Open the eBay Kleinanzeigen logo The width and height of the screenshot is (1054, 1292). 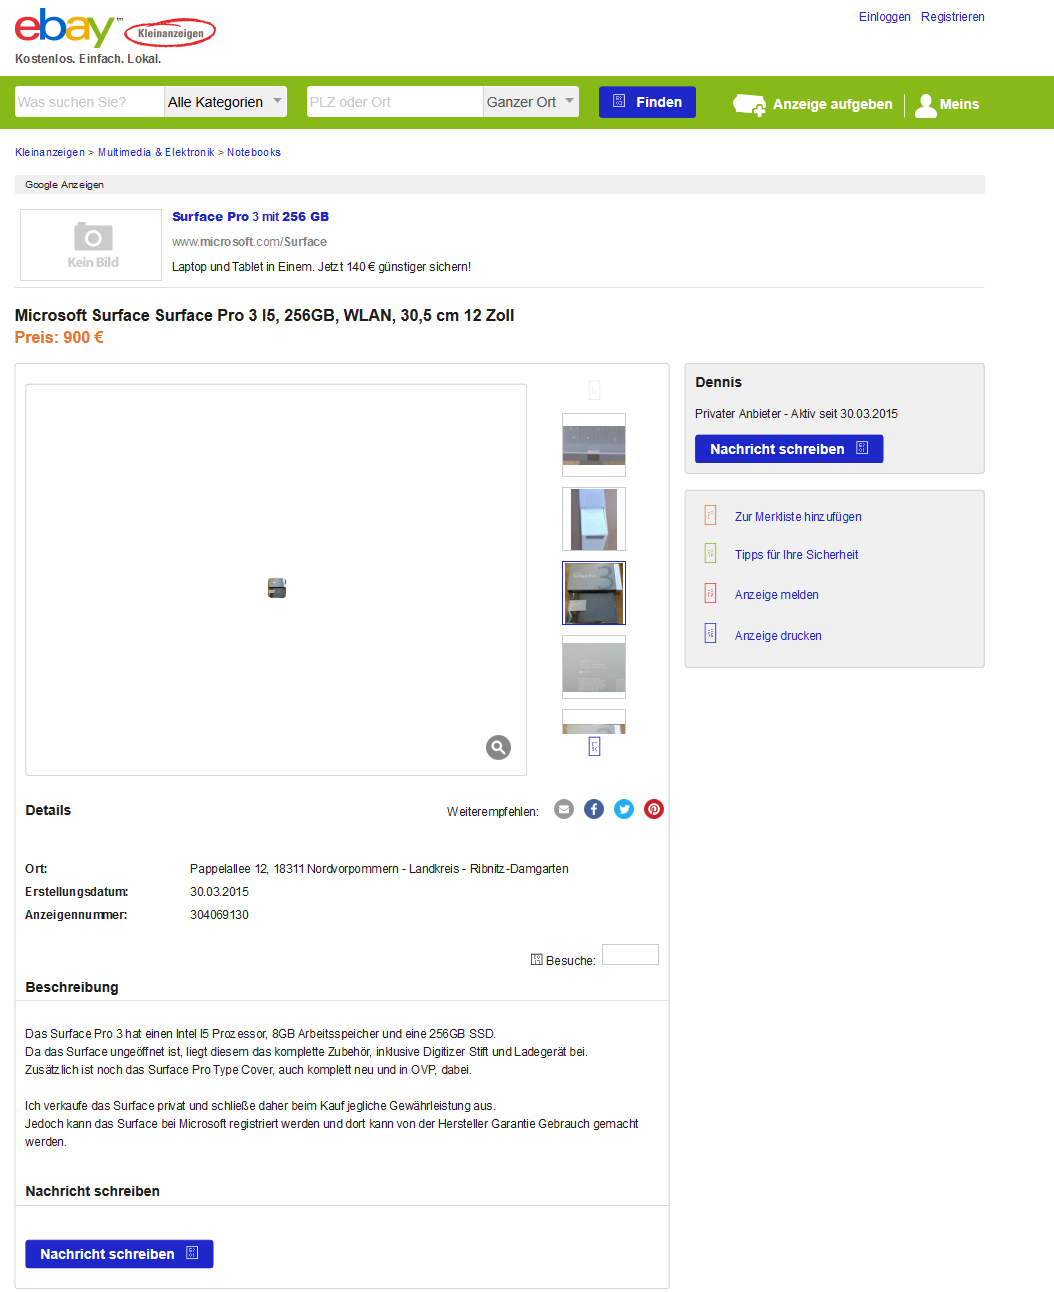115,30
